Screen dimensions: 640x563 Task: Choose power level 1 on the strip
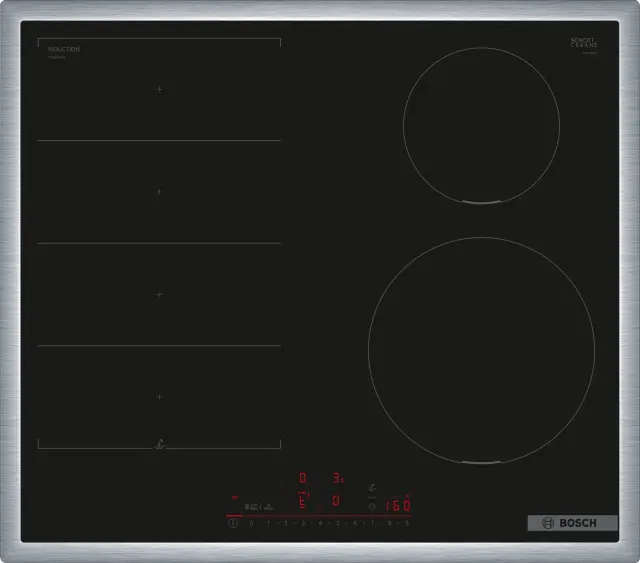coord(269,523)
